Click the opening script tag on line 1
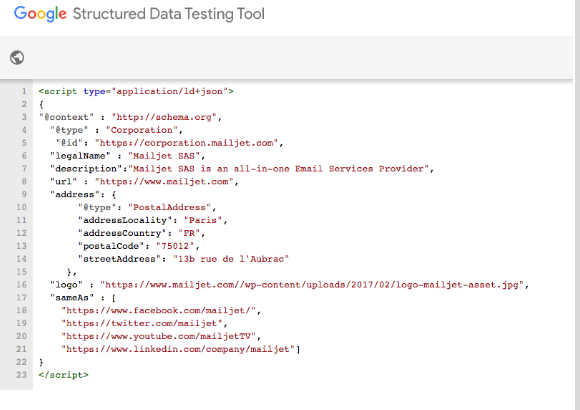 click(x=136, y=91)
